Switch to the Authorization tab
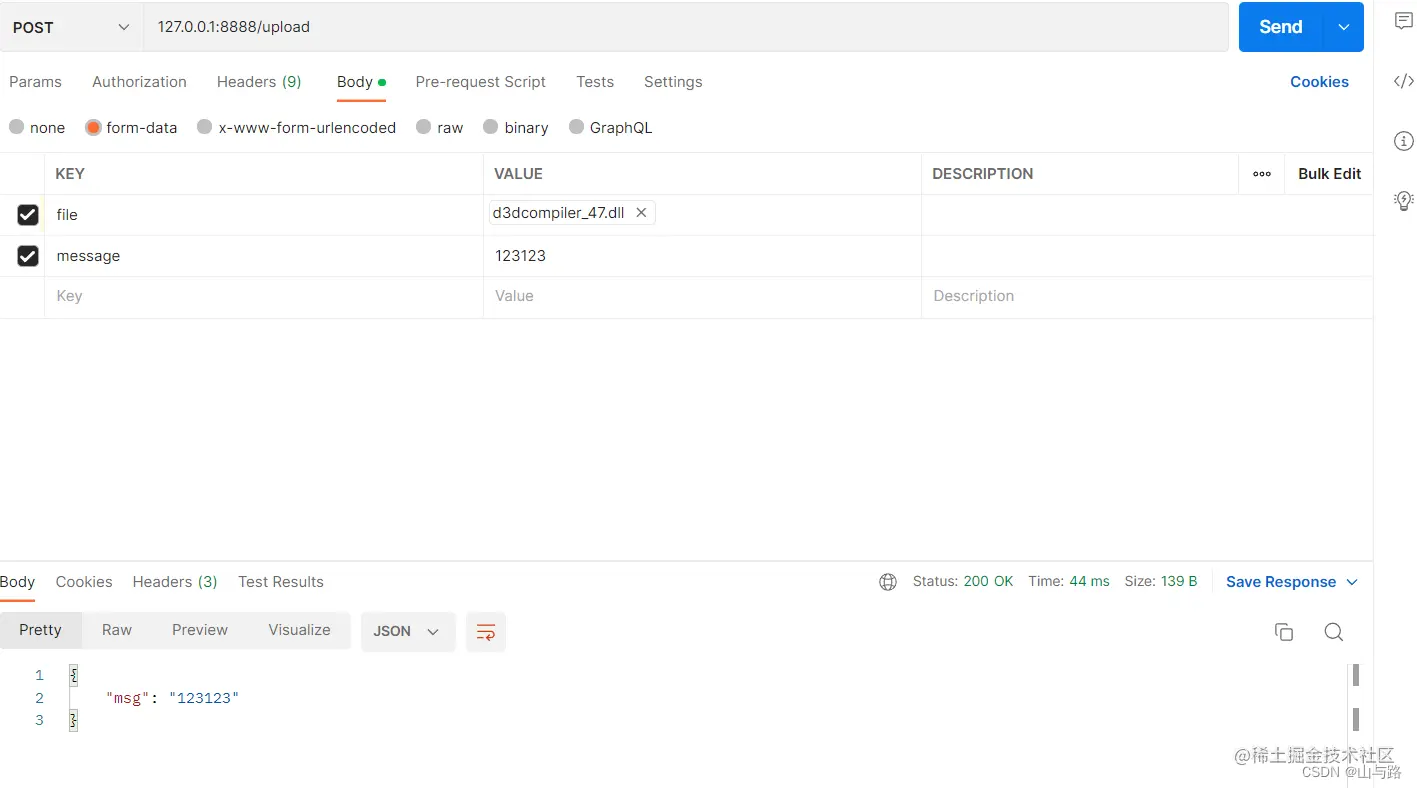Viewport: 1417px width, 788px height. 139,82
